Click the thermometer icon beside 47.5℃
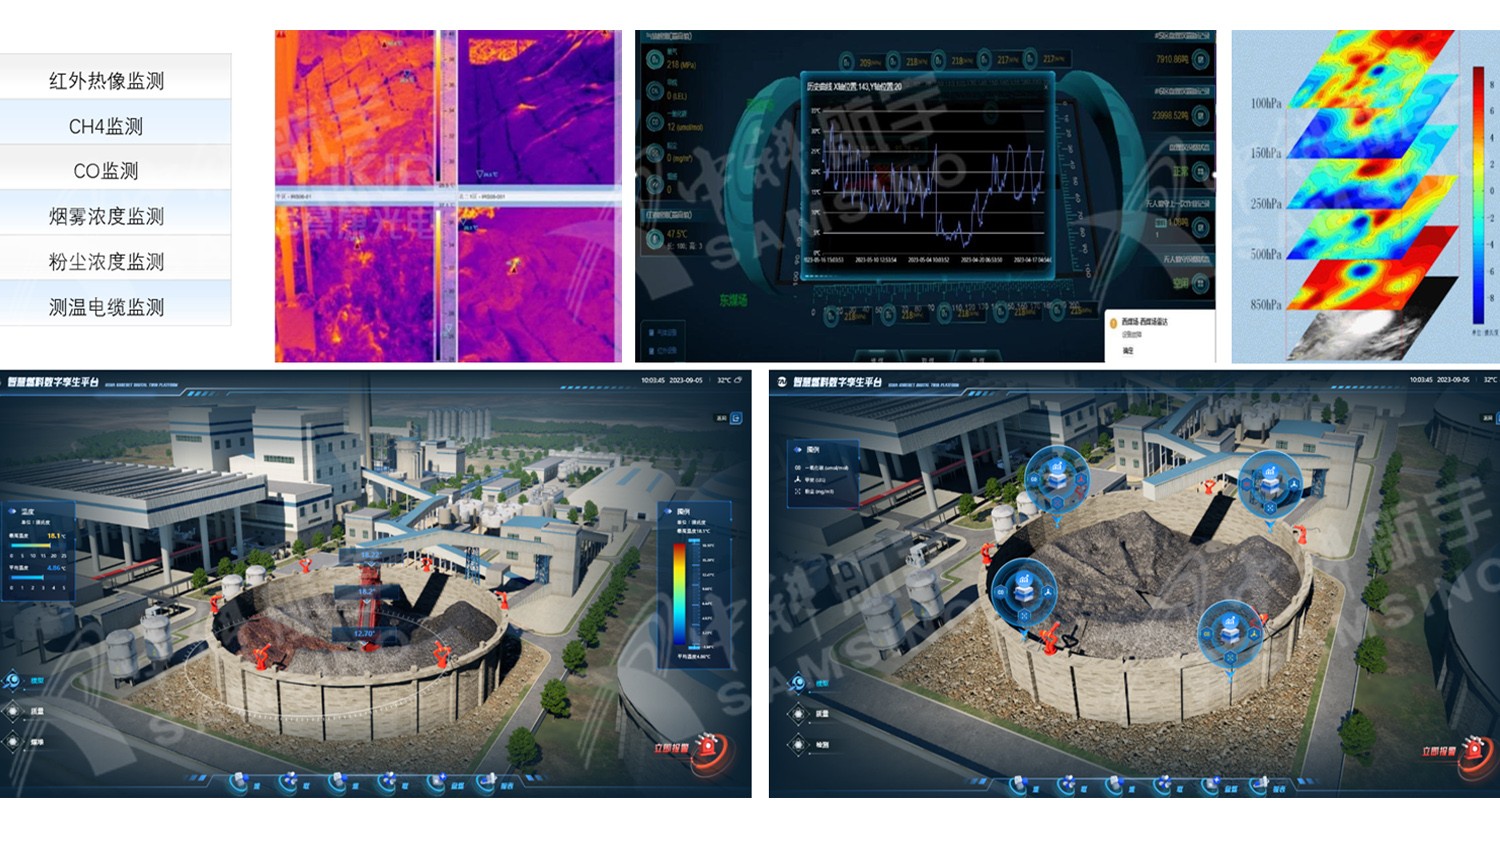This screenshot has width=1500, height=844. tap(655, 238)
